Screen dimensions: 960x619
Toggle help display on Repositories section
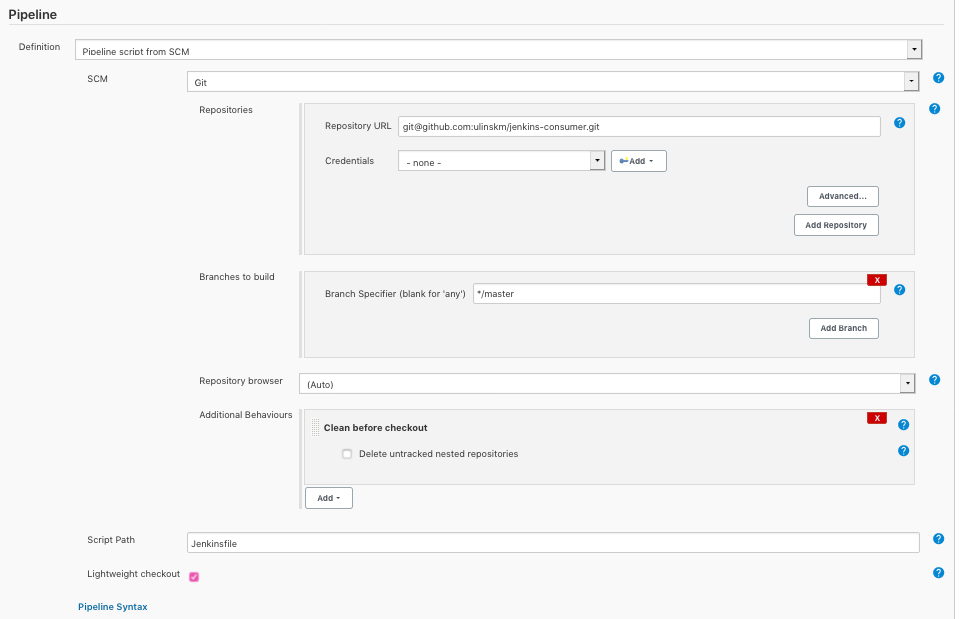pyautogui.click(x=934, y=108)
